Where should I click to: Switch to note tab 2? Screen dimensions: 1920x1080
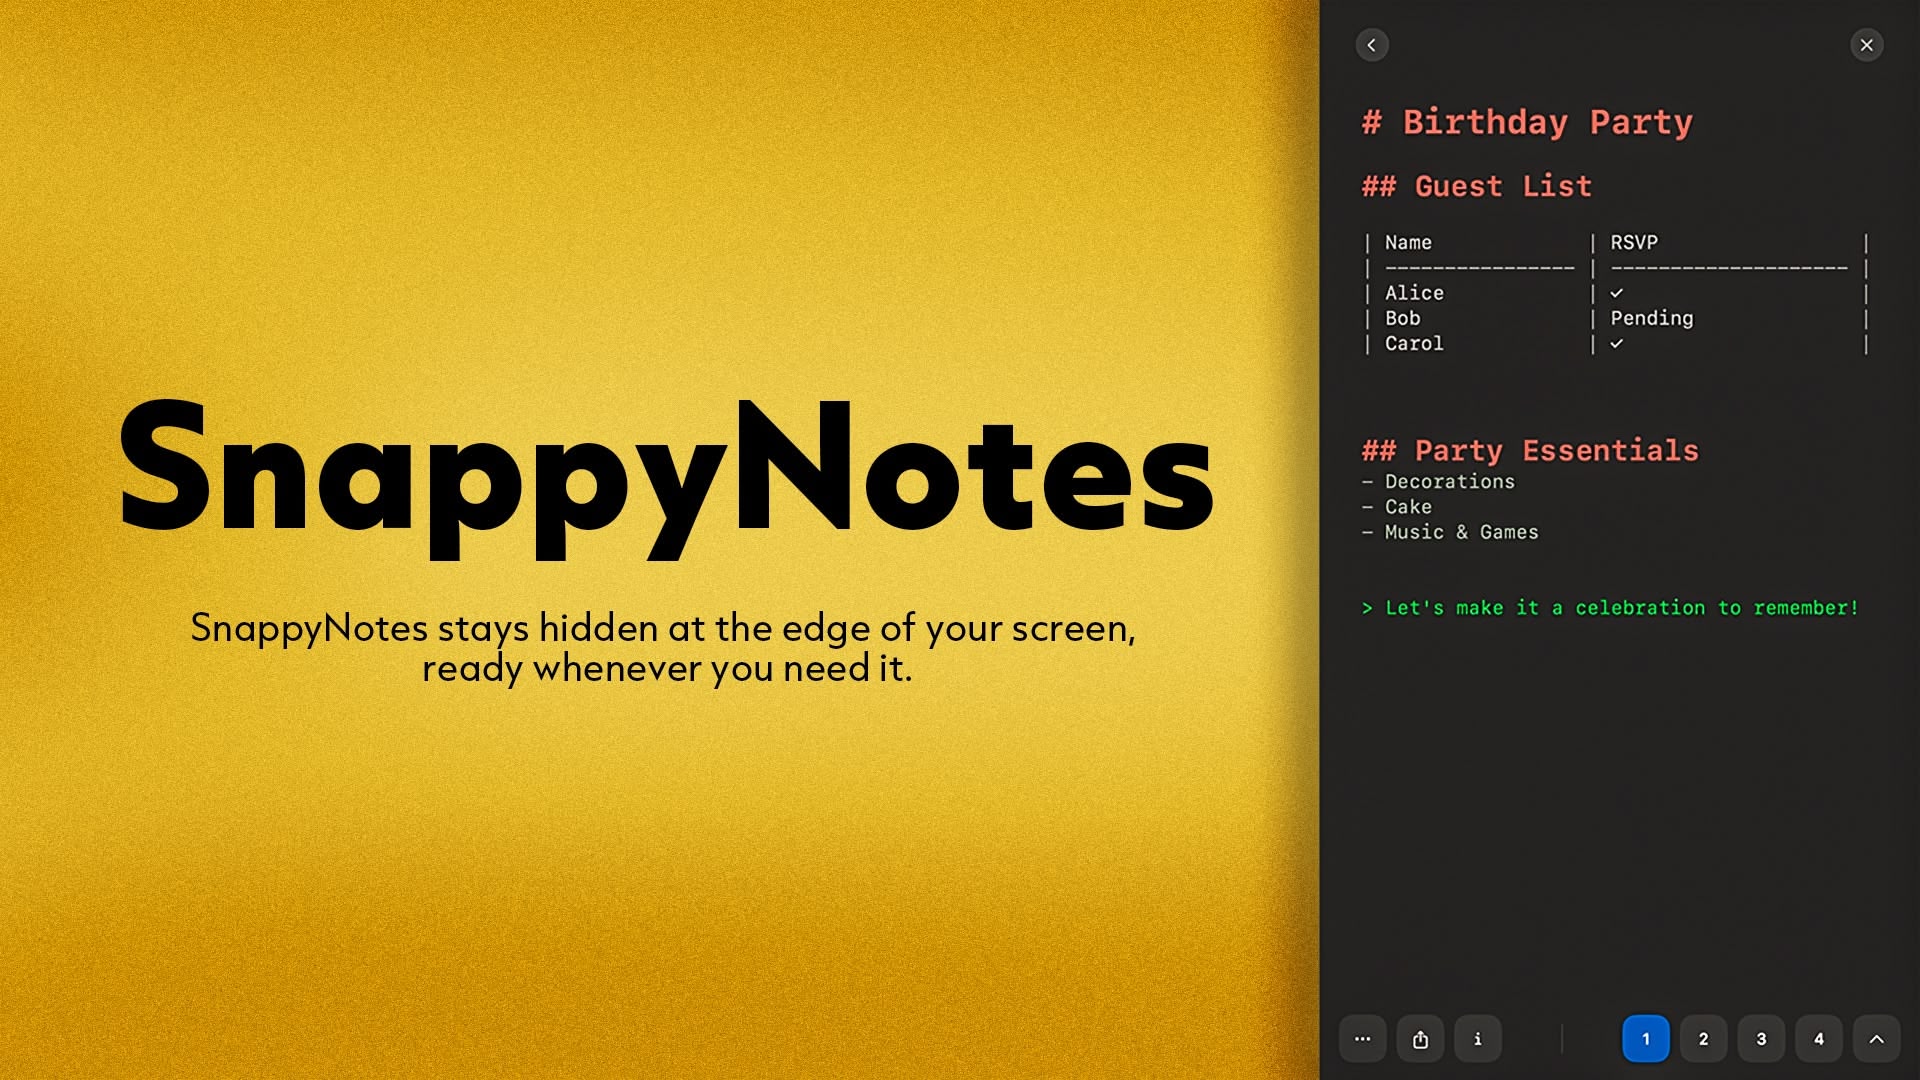pos(1703,1039)
